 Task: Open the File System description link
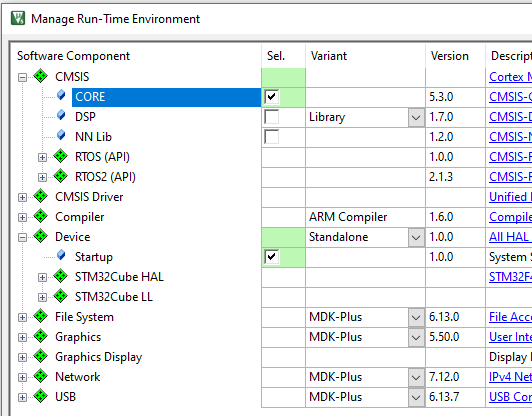510,317
